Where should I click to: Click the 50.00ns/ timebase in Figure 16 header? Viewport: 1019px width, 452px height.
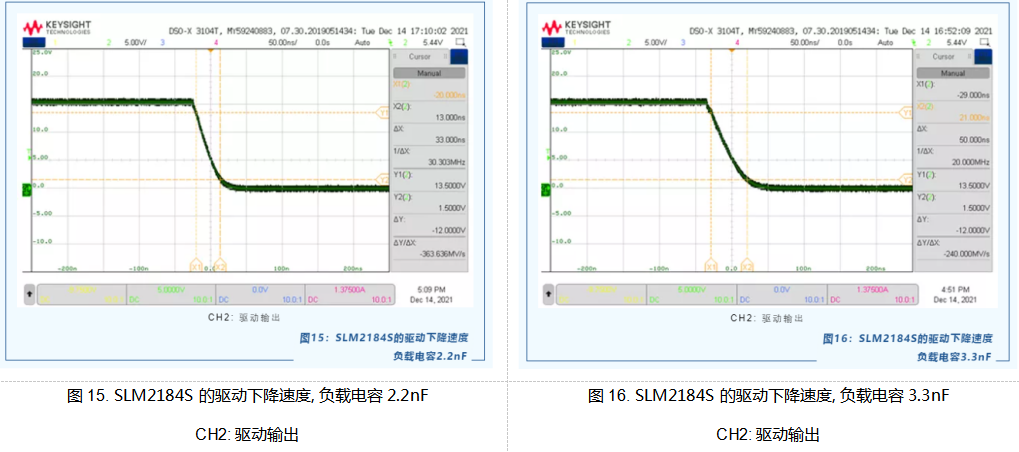tap(805, 42)
